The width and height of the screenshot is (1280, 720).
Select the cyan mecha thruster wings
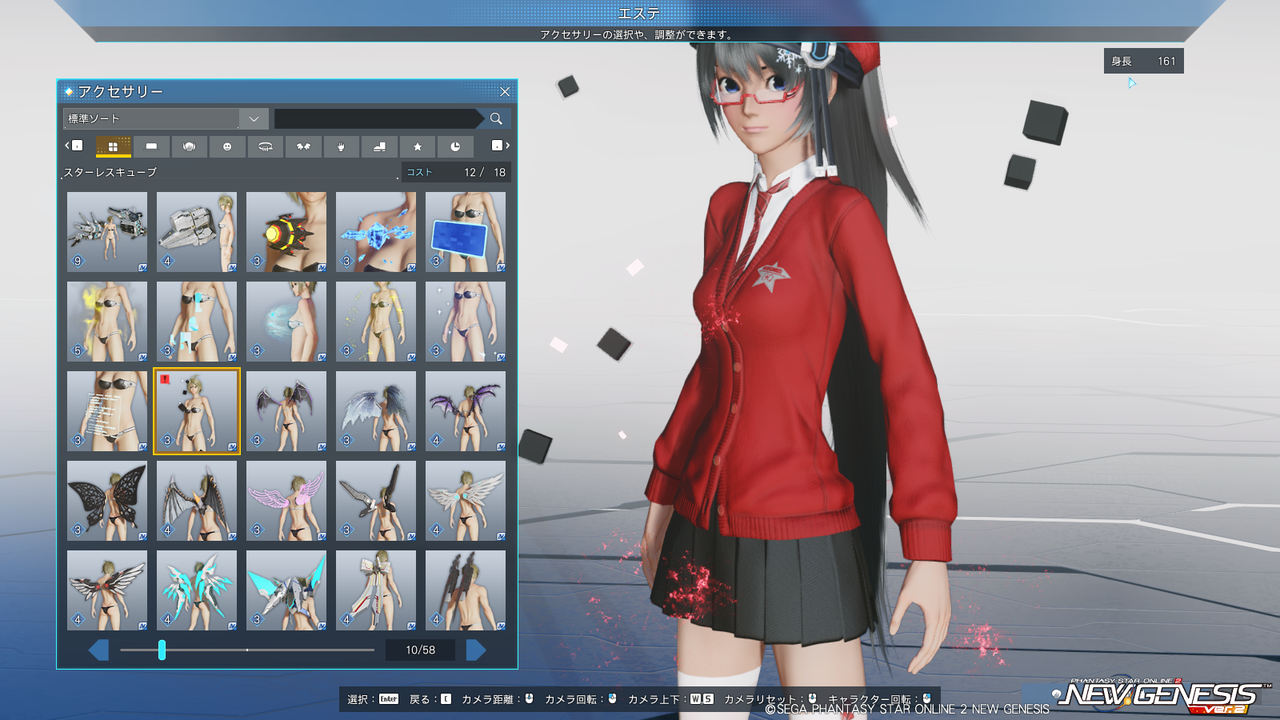(286, 590)
